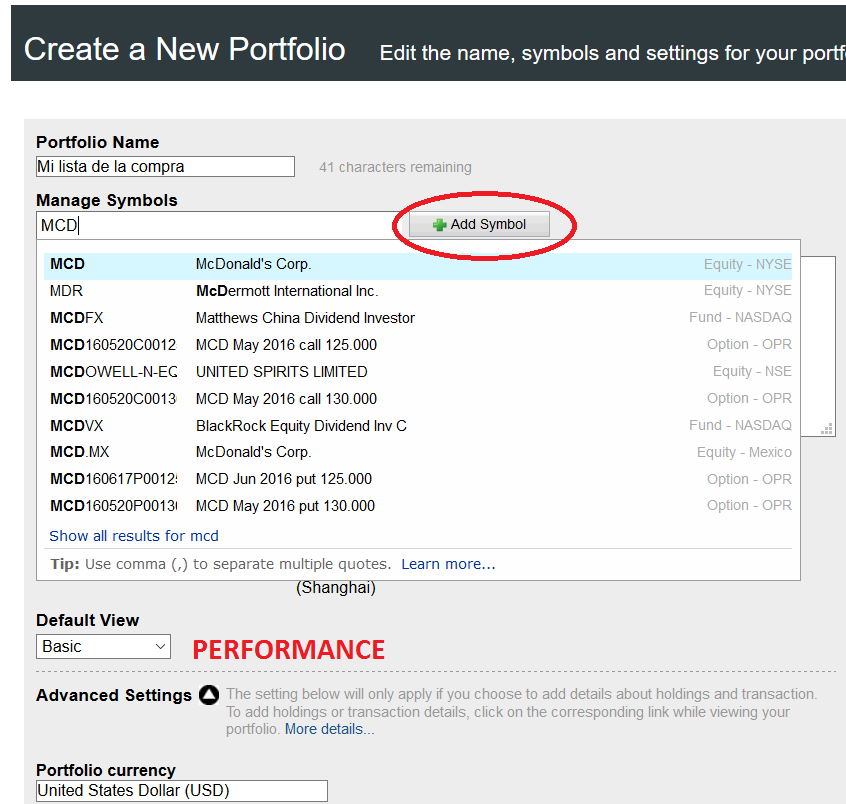Select MDR McDermott International suggestion
The image size is (846, 804).
[420, 291]
